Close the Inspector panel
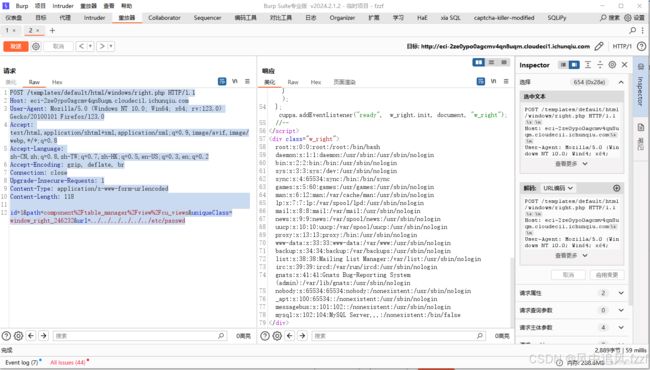Viewport: 650px width, 370px height. click(625, 65)
